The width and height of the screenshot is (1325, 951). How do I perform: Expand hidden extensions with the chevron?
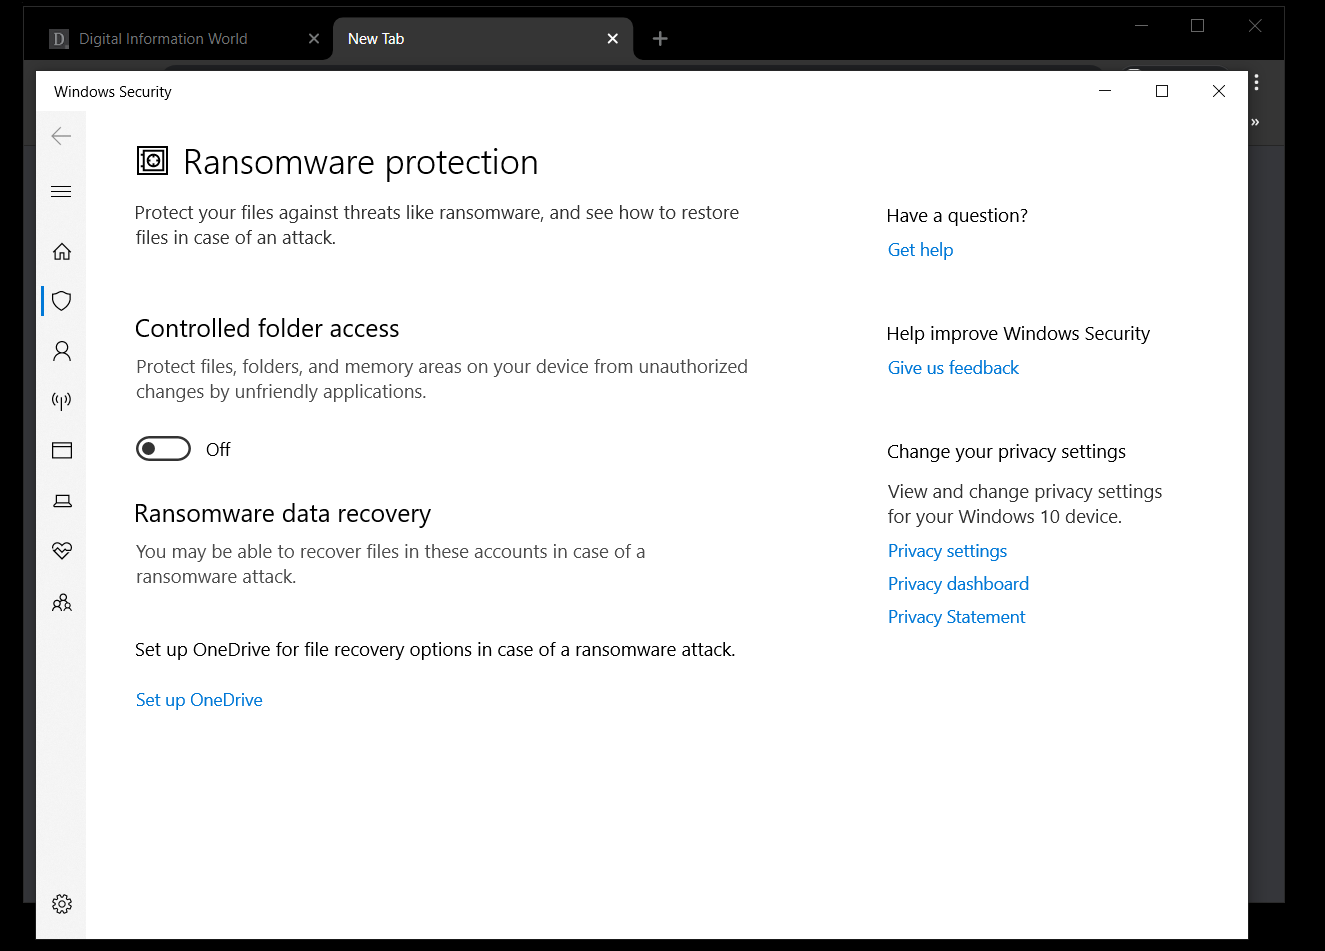pyautogui.click(x=1255, y=121)
